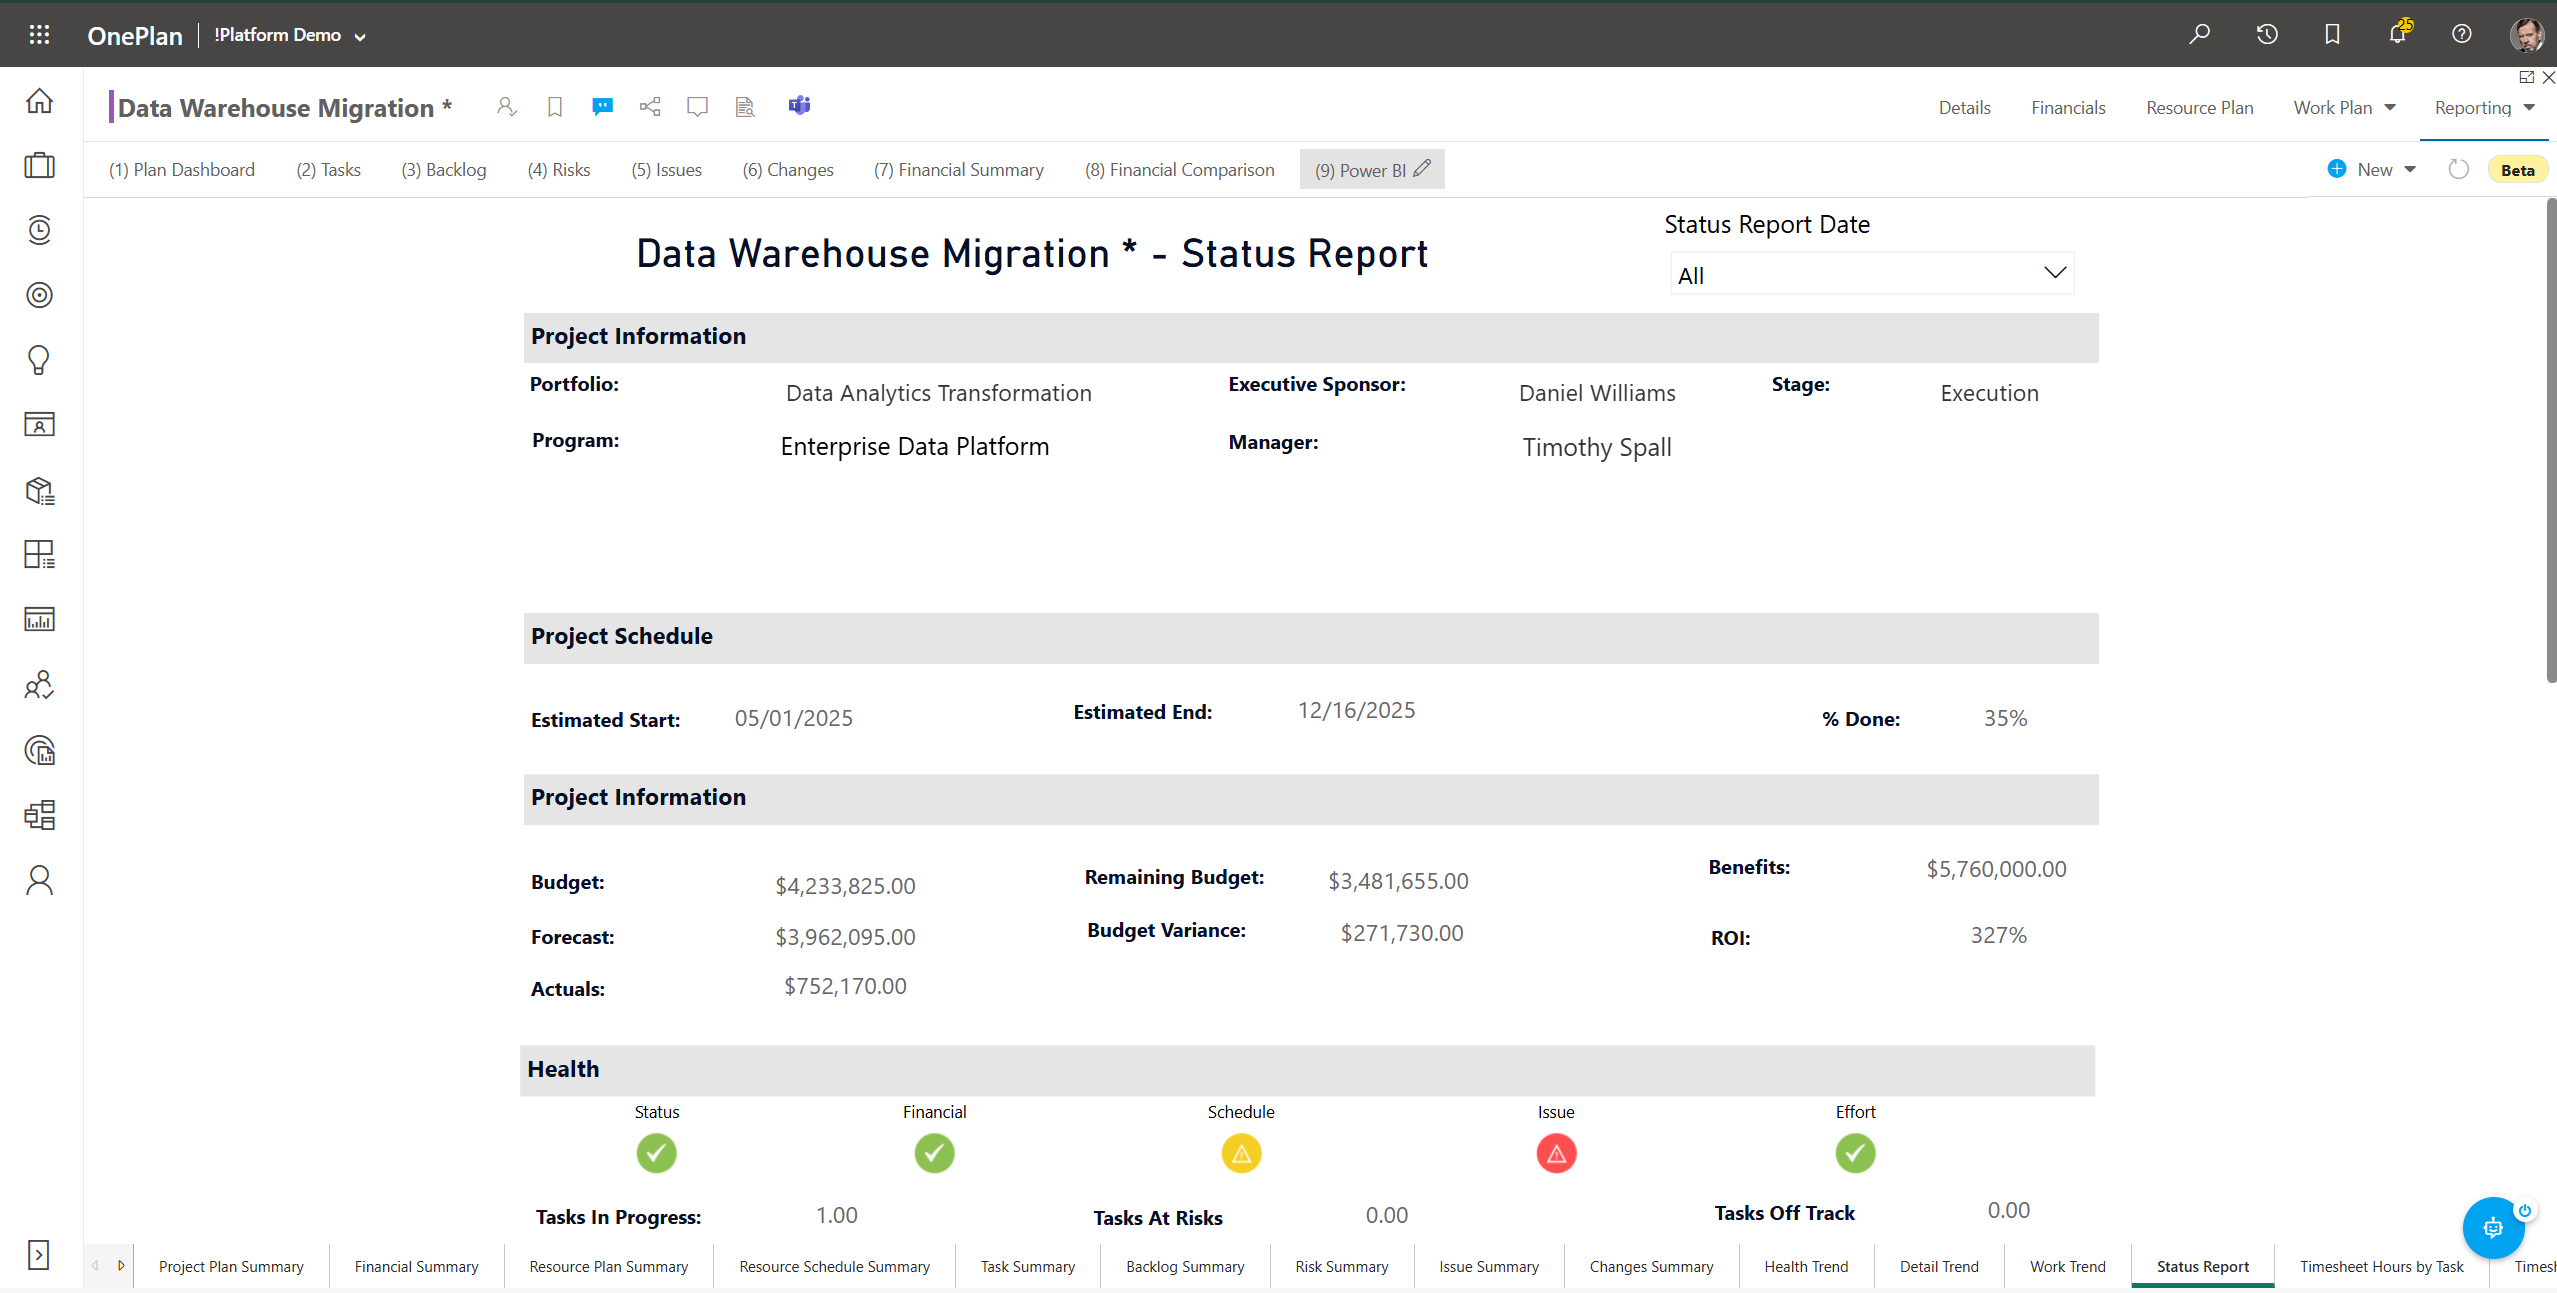
Task: Open user profile avatar
Action: (x=2527, y=34)
